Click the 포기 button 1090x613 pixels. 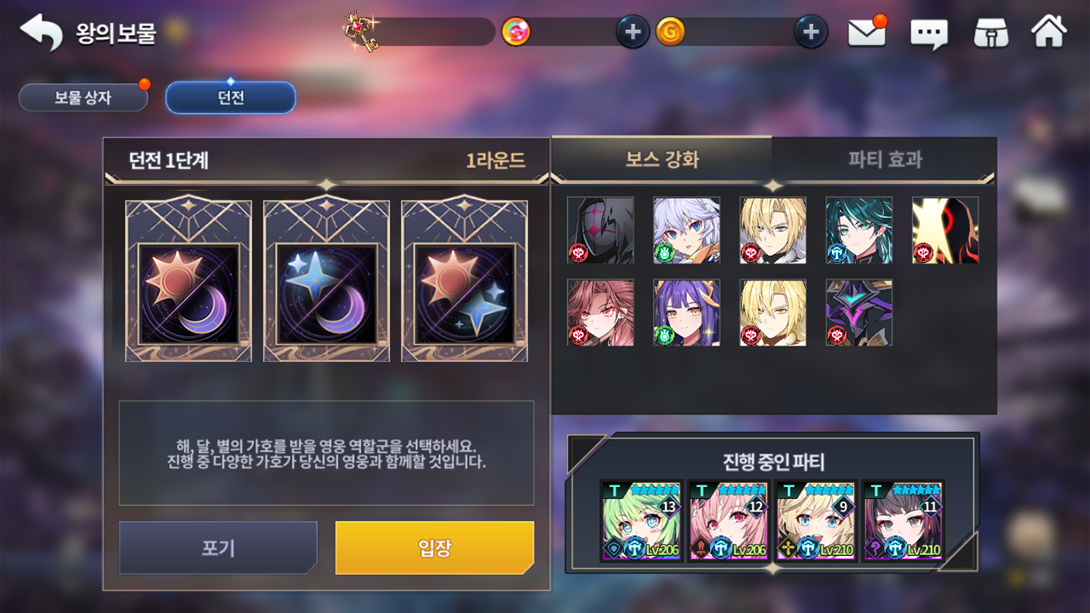coord(218,548)
